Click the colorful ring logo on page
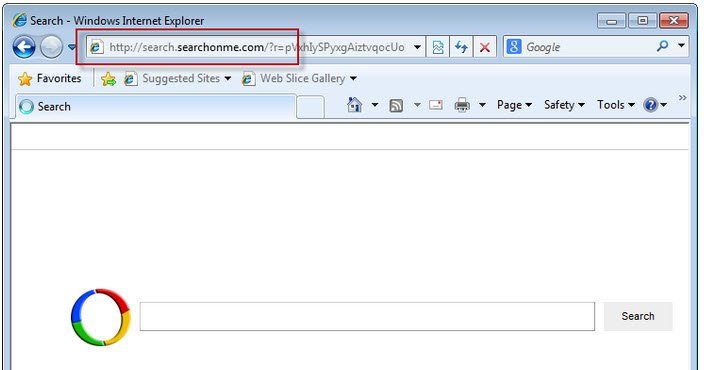The width and height of the screenshot is (704, 370). click(x=101, y=317)
